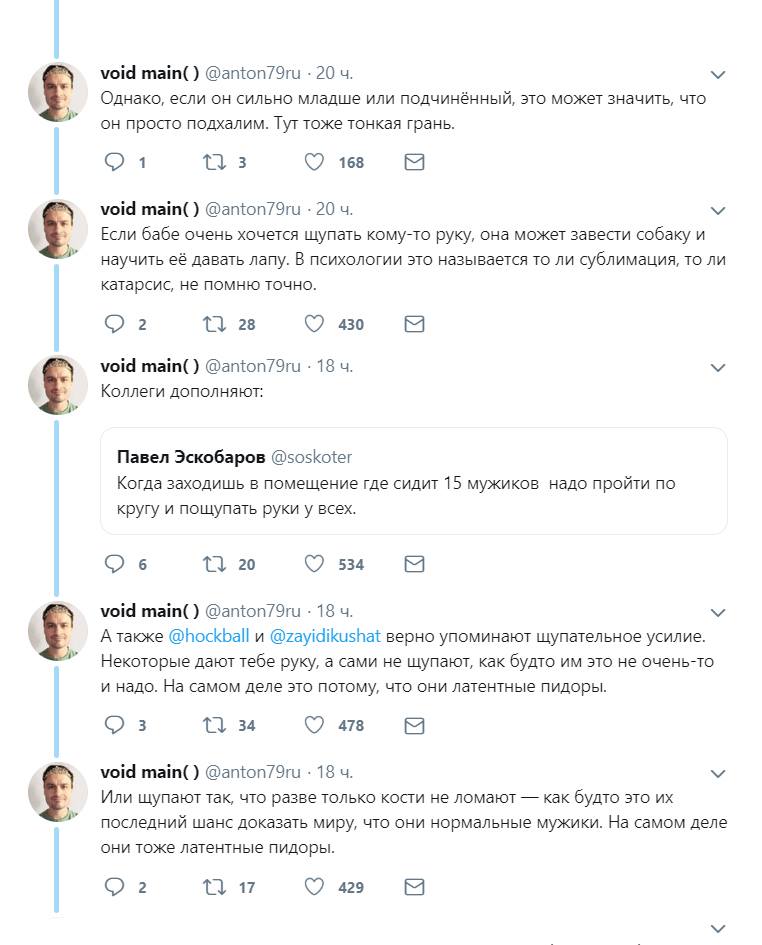The image size is (762, 945).
Task: Open chevron menu on the @hockball mention tweet
Action: pos(717,613)
